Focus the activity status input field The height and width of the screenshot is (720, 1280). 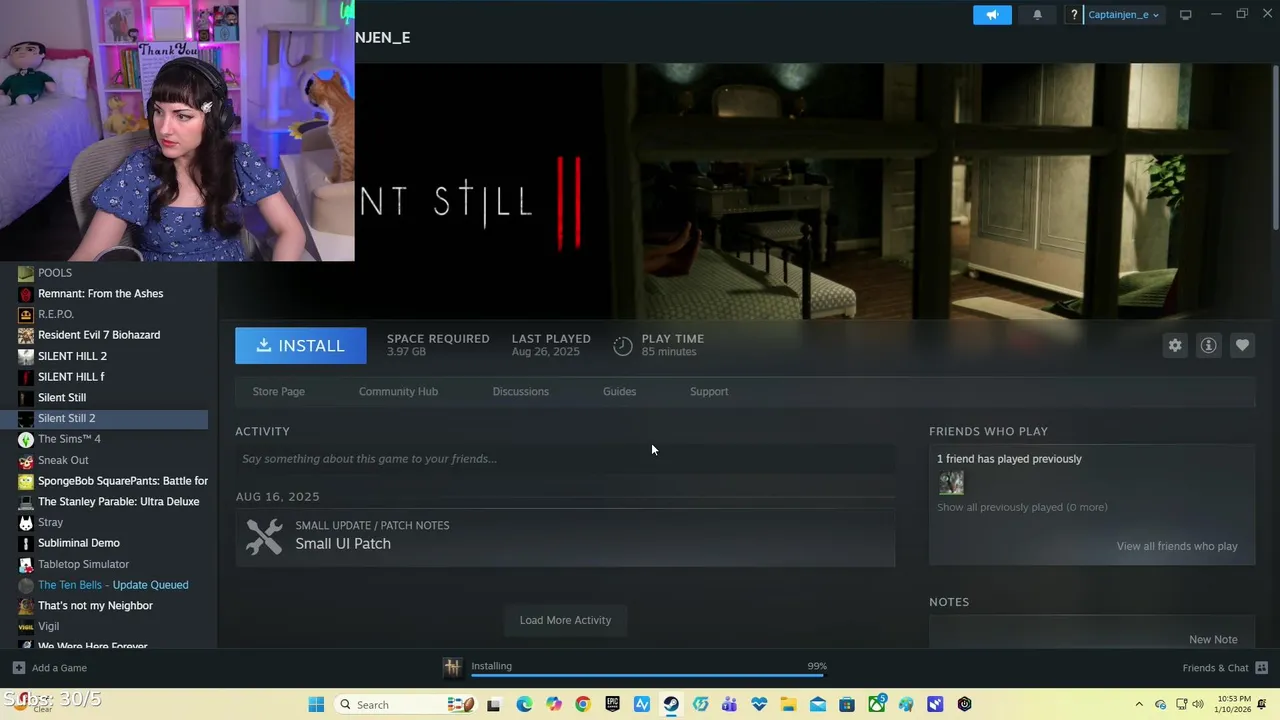[565, 459]
